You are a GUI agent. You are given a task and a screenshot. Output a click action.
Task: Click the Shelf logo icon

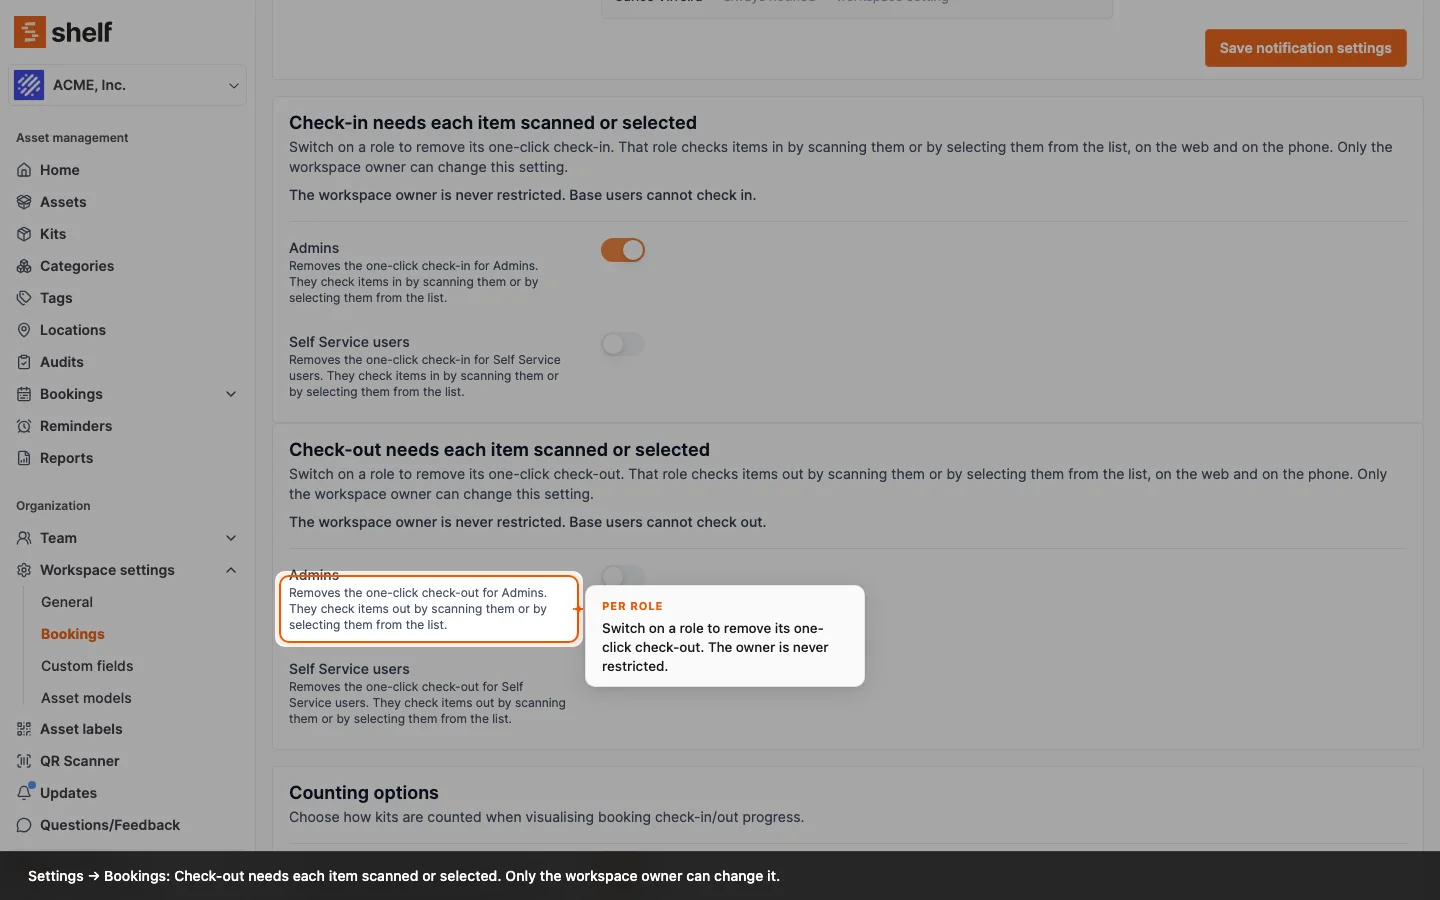point(30,32)
